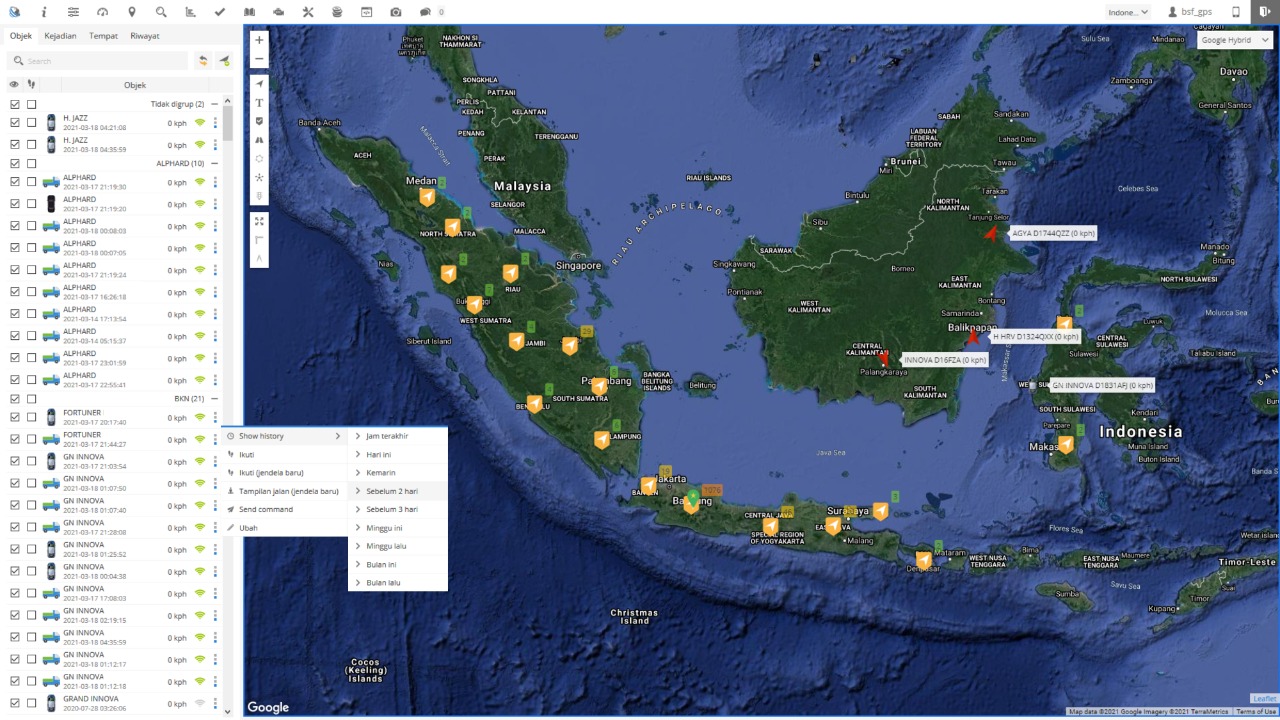
Task: Click the fit-objects expand icon on map toolbar
Action: pyautogui.click(x=259, y=221)
